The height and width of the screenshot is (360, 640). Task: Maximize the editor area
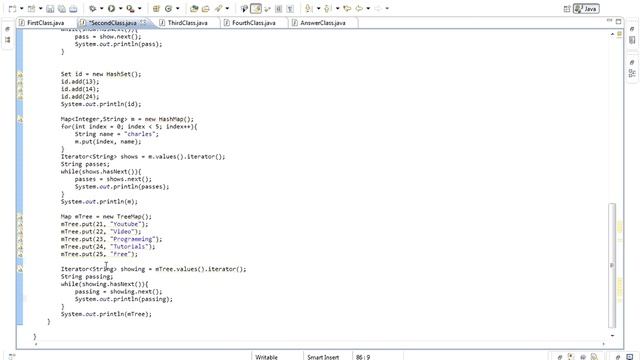618,21
